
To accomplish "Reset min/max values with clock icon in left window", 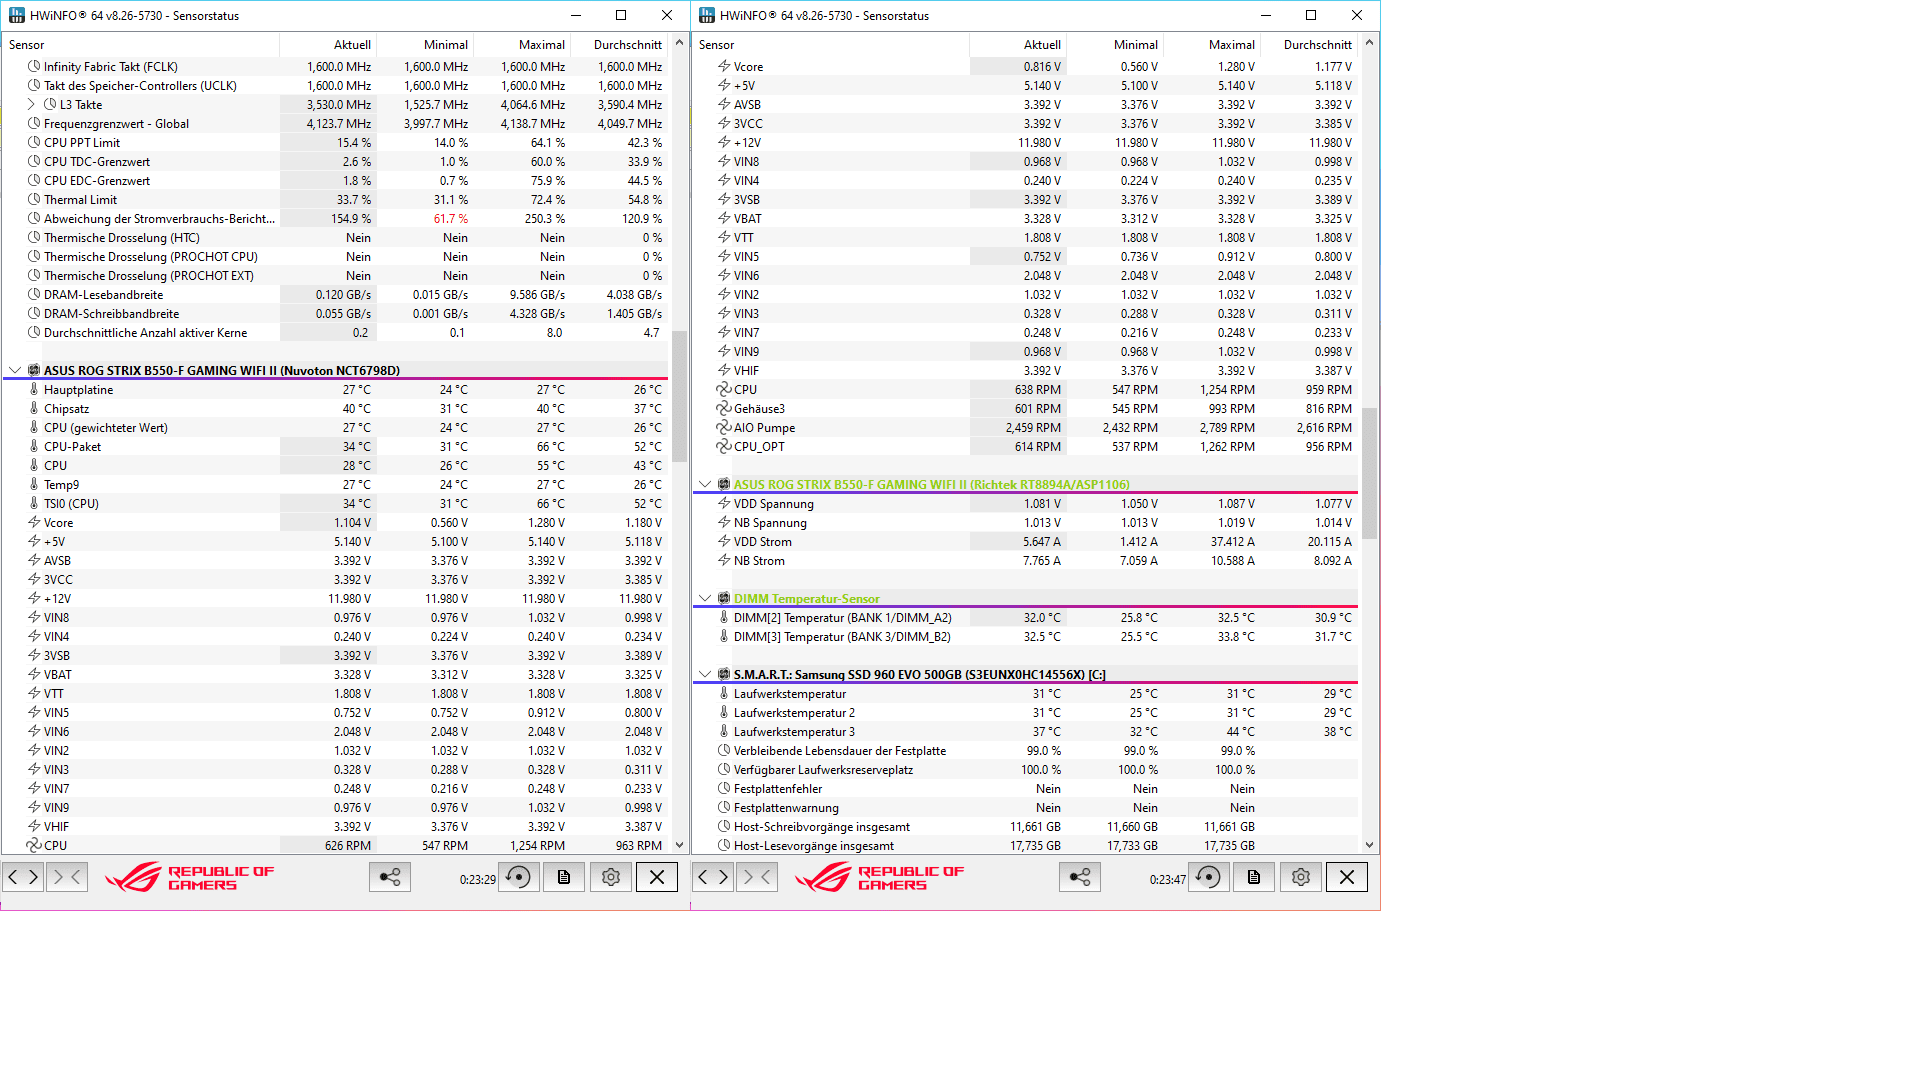I will 519,877.
